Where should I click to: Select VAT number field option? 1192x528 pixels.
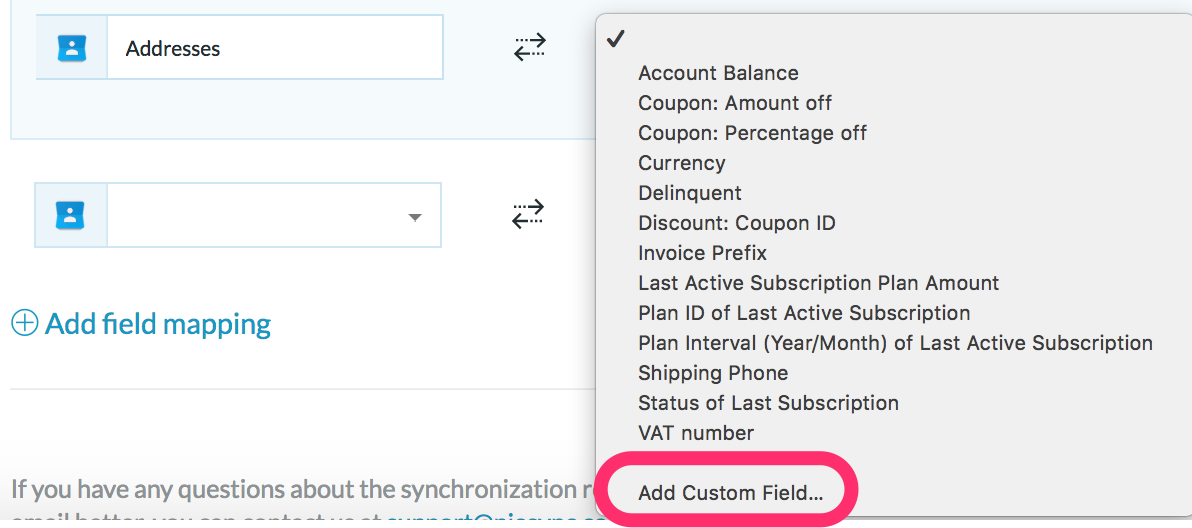[x=696, y=433]
